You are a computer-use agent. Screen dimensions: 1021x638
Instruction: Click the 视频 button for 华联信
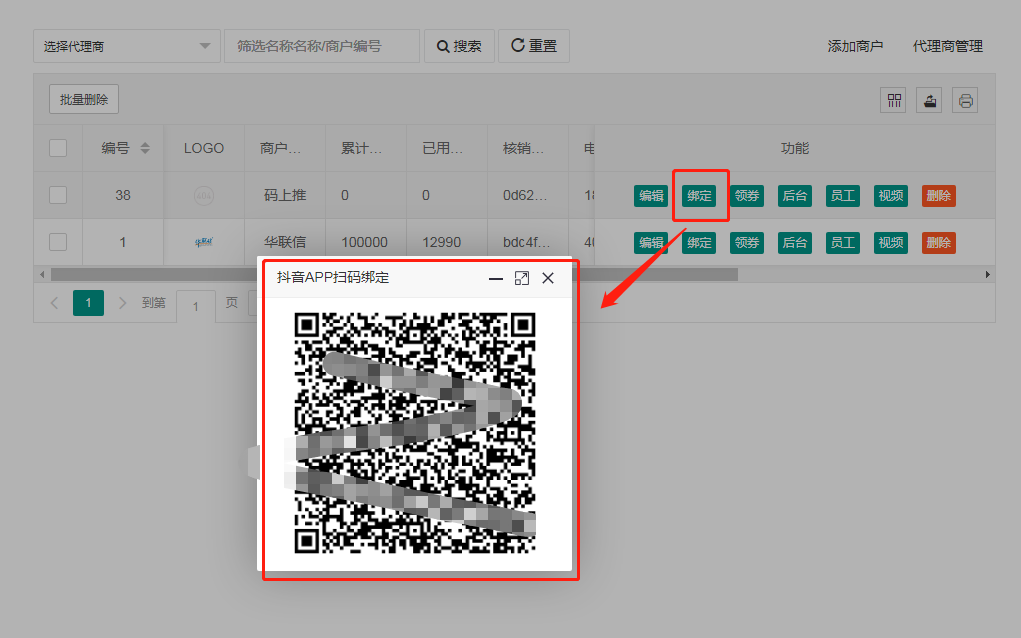891,243
